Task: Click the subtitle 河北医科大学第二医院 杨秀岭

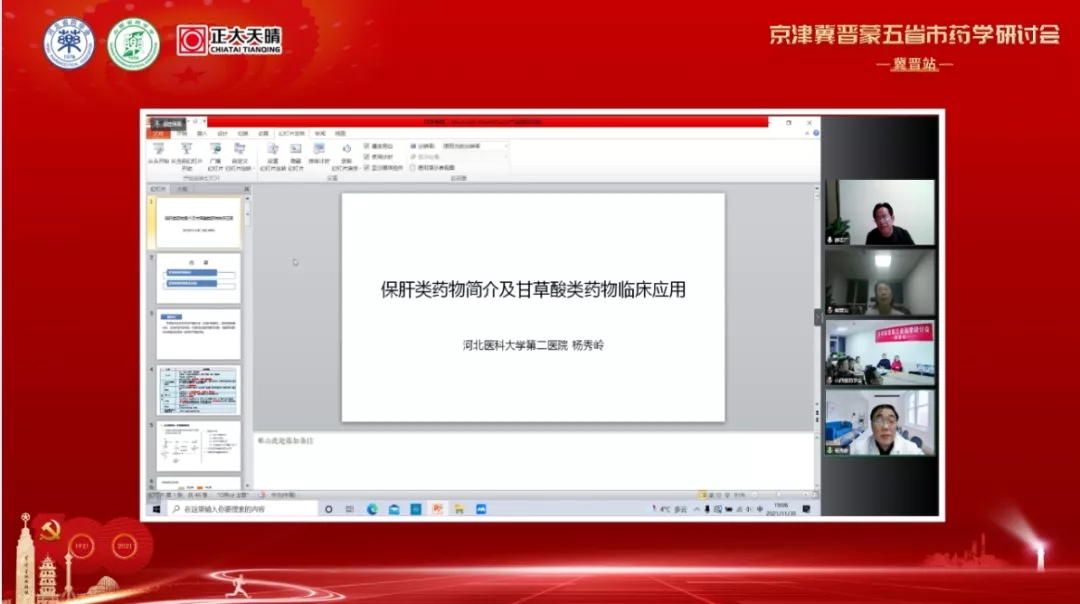Action: 533,346
